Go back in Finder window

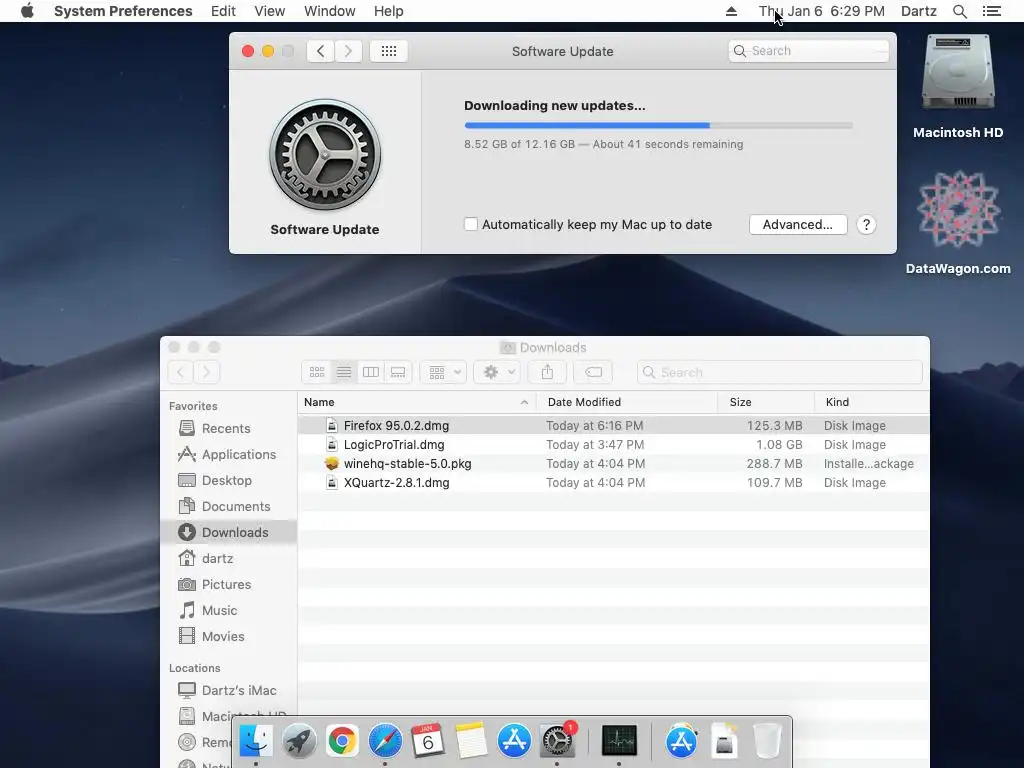[x=180, y=372]
